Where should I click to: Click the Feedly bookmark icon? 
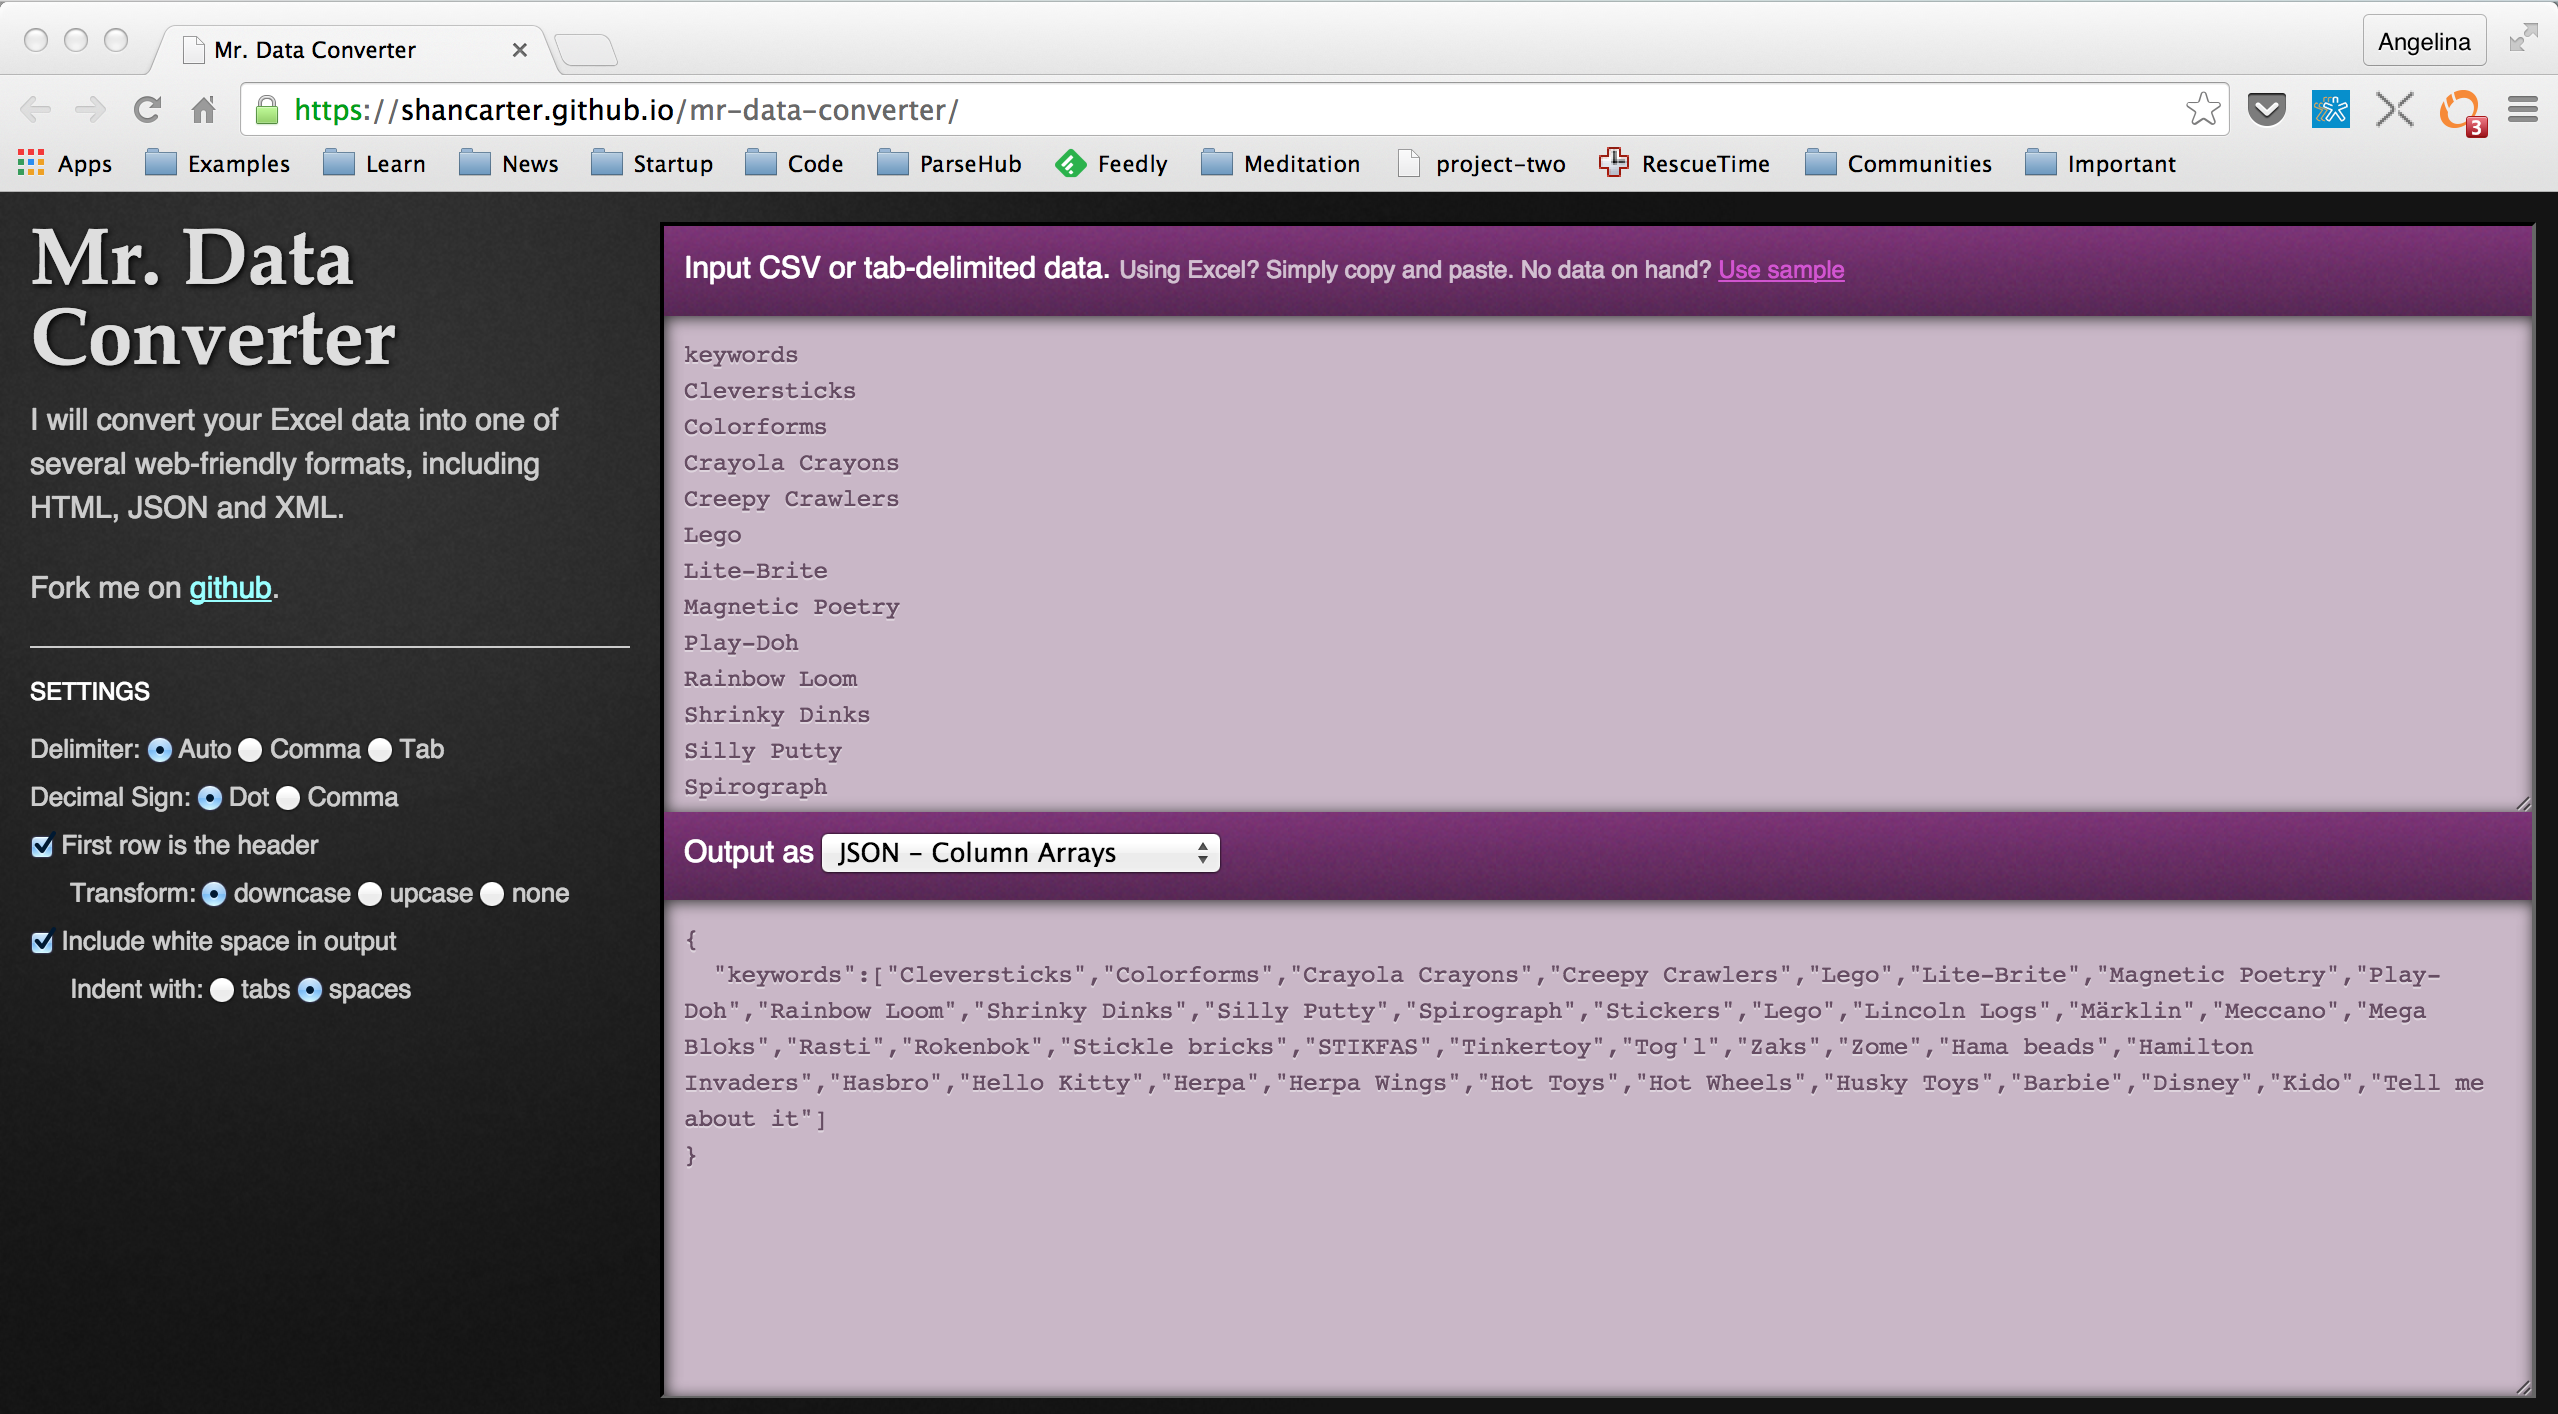coord(1071,164)
